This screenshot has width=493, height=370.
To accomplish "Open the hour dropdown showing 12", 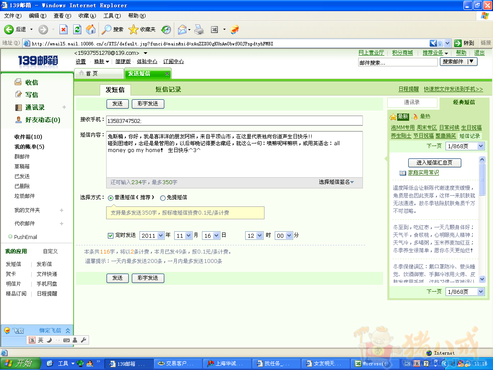I will [254, 236].
